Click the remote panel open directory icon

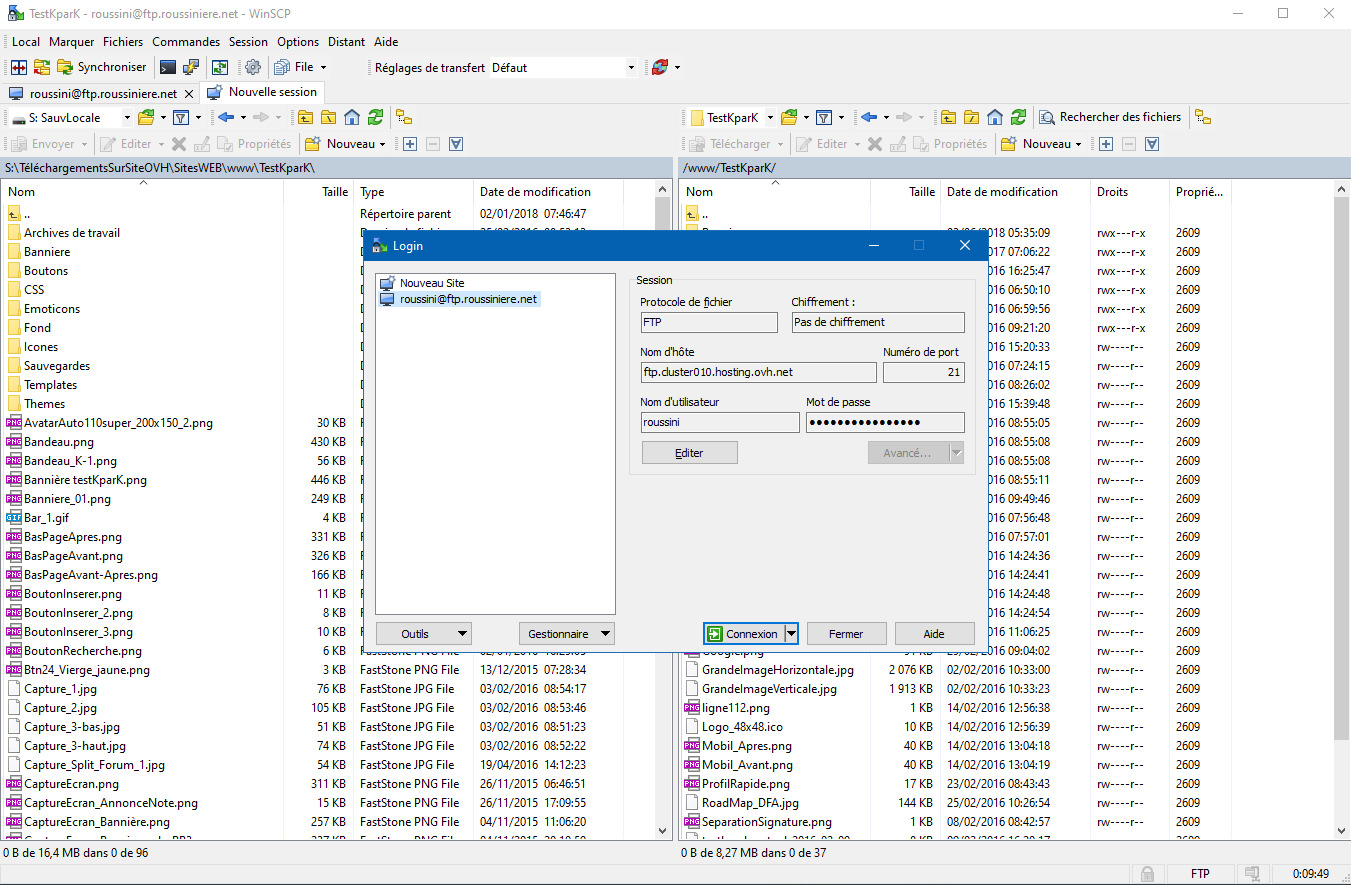[x=789, y=117]
